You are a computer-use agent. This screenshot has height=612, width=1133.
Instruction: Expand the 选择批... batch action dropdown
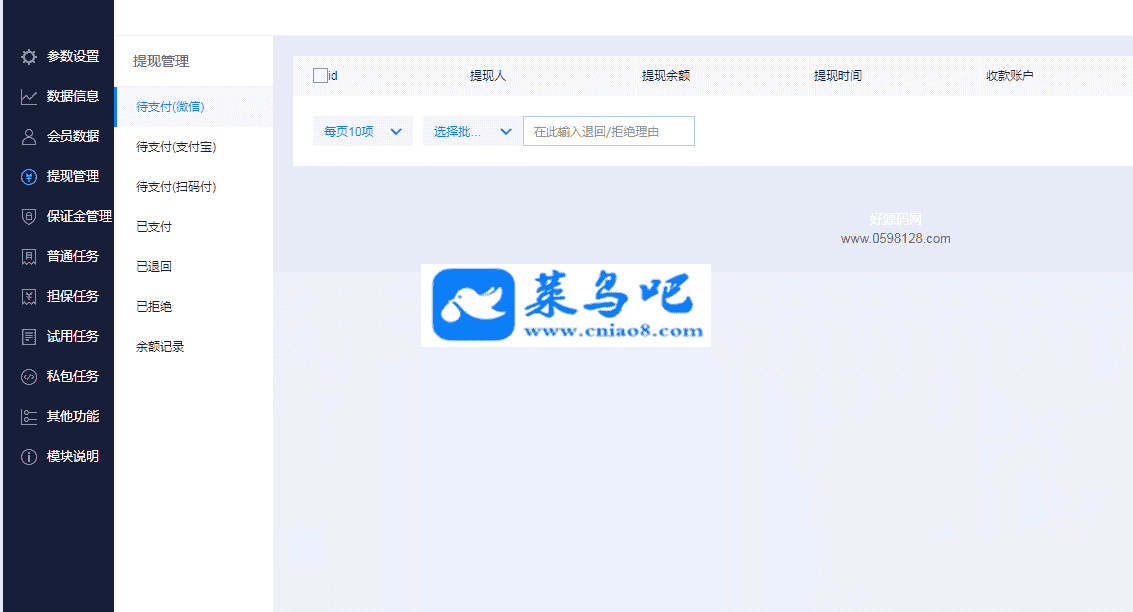coord(472,131)
